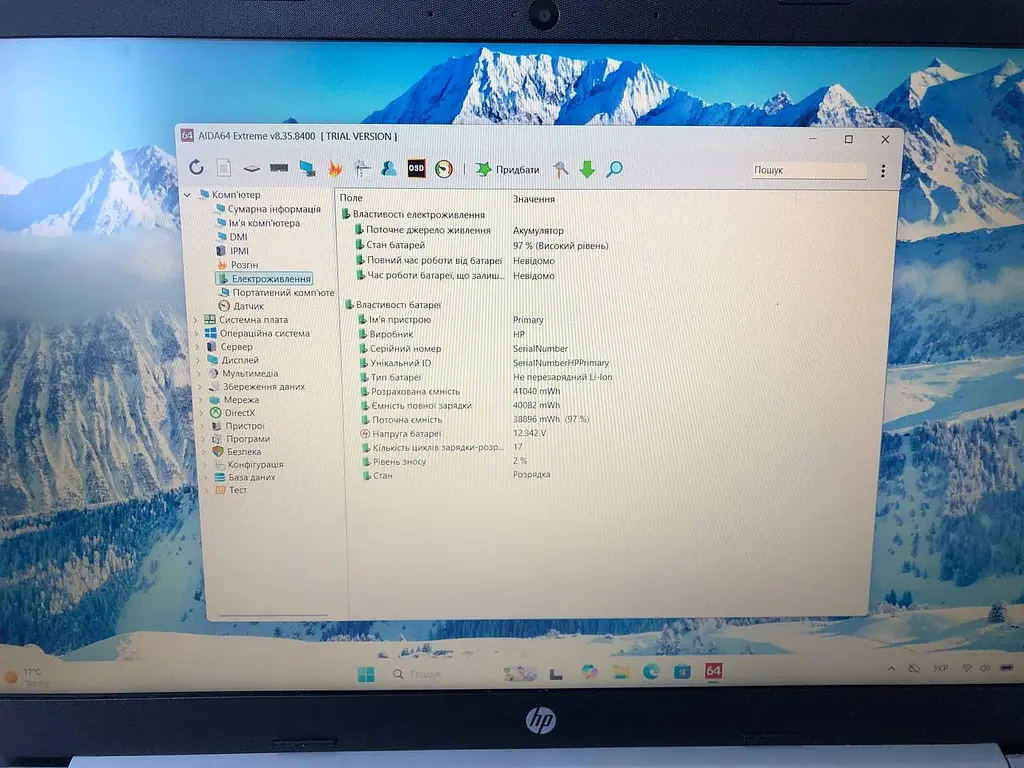Expand the Мультимедіа node
The image size is (1024, 768).
click(x=200, y=374)
